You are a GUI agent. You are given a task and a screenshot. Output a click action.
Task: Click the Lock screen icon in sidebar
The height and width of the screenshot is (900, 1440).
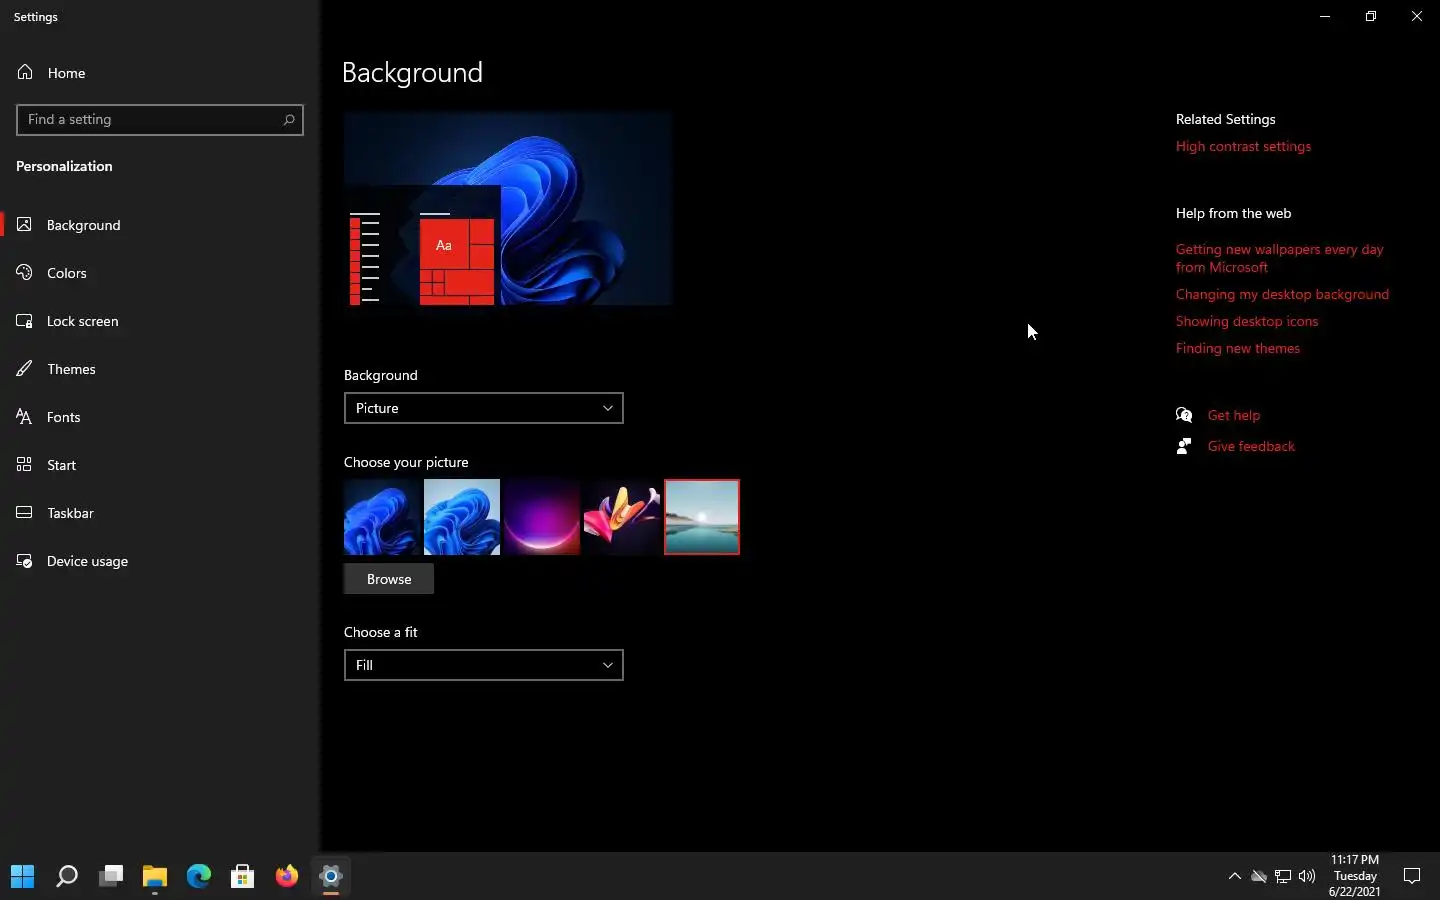(x=25, y=320)
